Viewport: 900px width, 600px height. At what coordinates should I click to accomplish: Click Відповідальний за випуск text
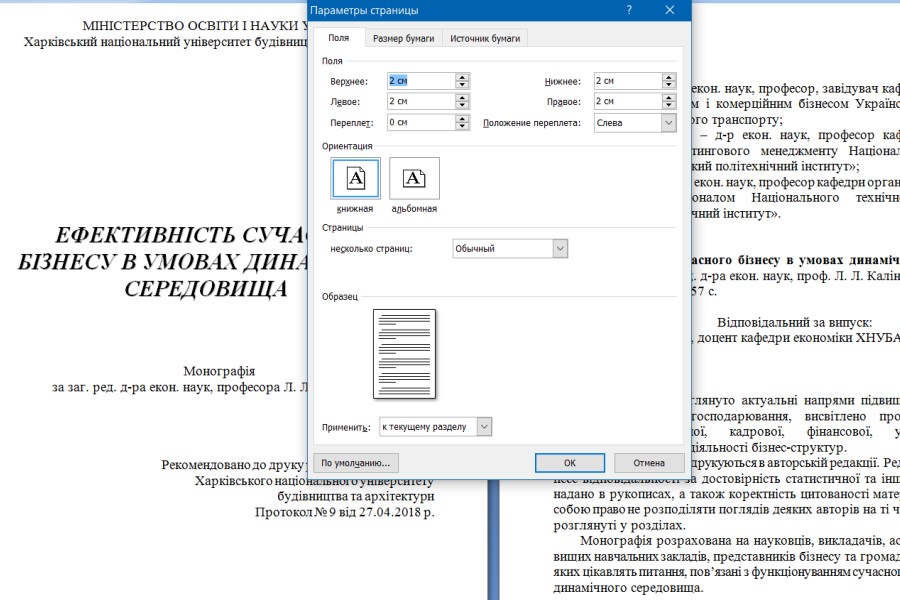pyautogui.click(x=794, y=322)
